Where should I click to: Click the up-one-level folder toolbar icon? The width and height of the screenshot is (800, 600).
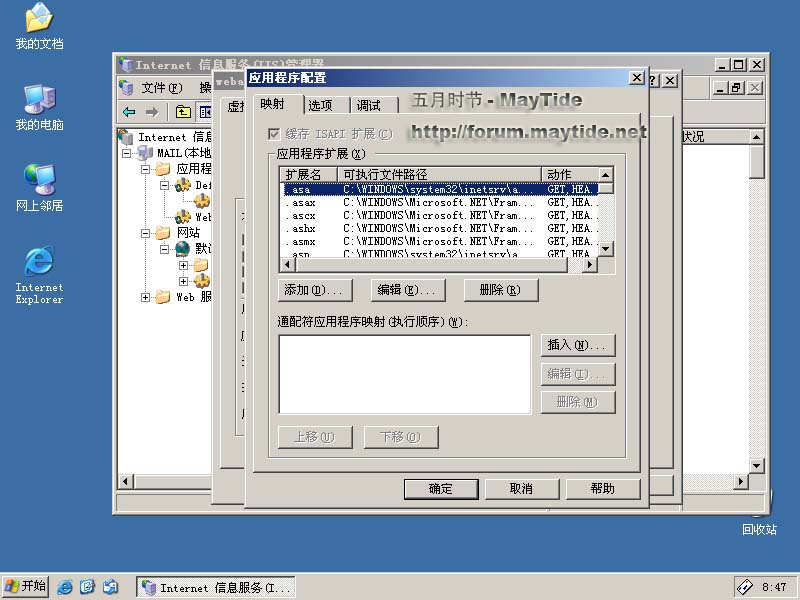(x=183, y=112)
